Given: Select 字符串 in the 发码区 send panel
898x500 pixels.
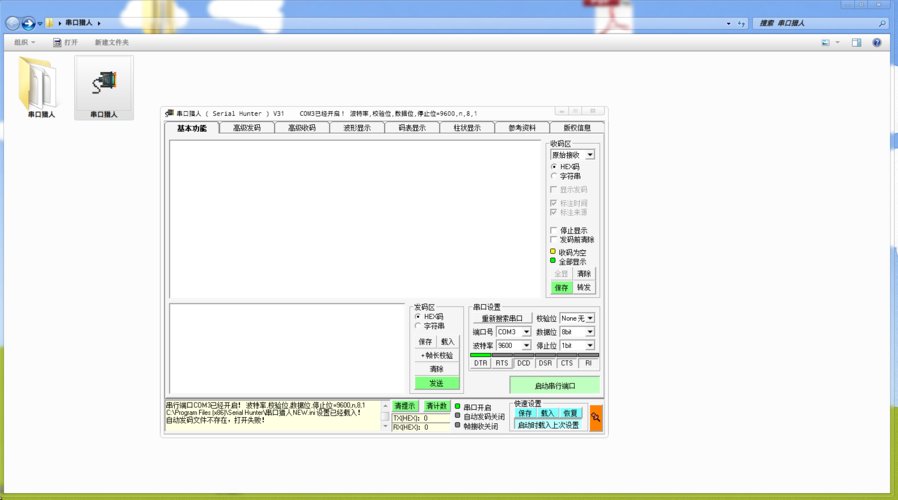Looking at the screenshot, I should click(418, 325).
